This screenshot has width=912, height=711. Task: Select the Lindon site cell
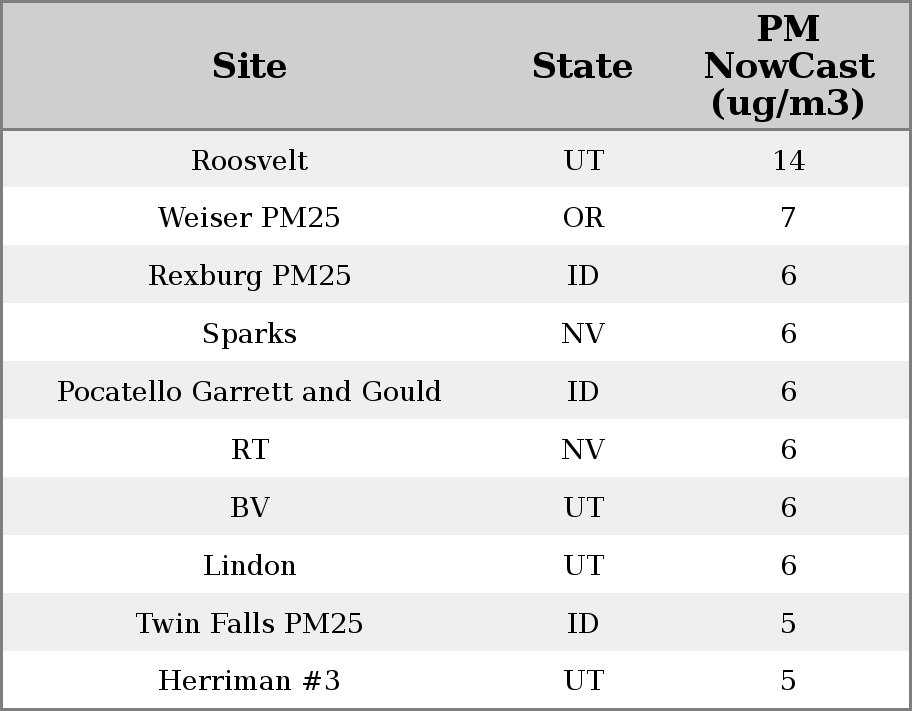[x=249, y=566]
